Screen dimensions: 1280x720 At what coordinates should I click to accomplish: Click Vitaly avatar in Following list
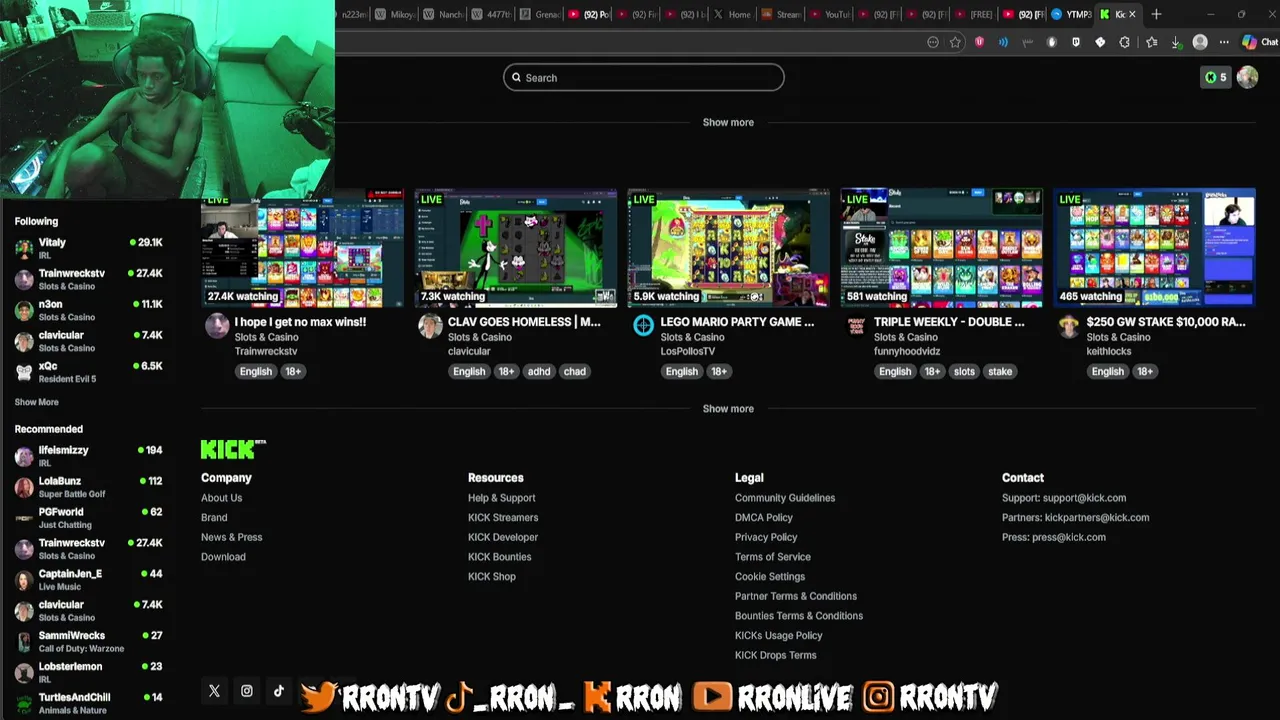click(x=24, y=249)
